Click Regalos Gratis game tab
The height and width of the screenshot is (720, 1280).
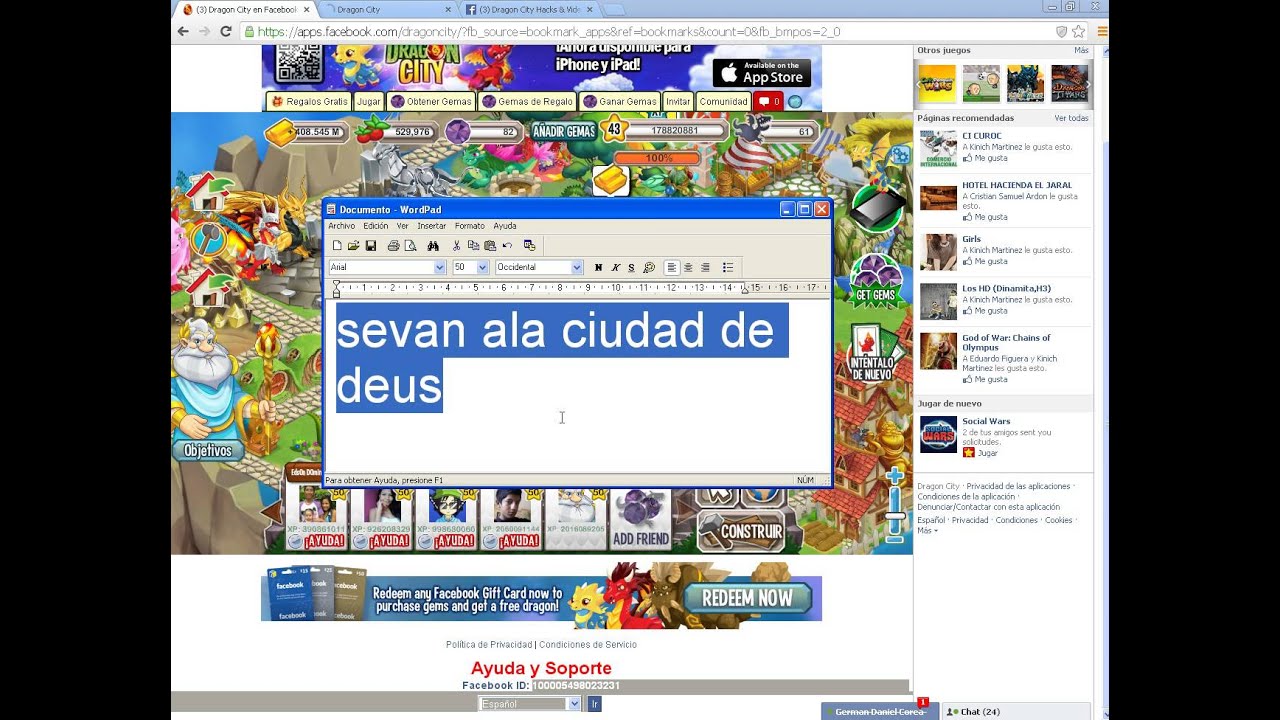309,101
